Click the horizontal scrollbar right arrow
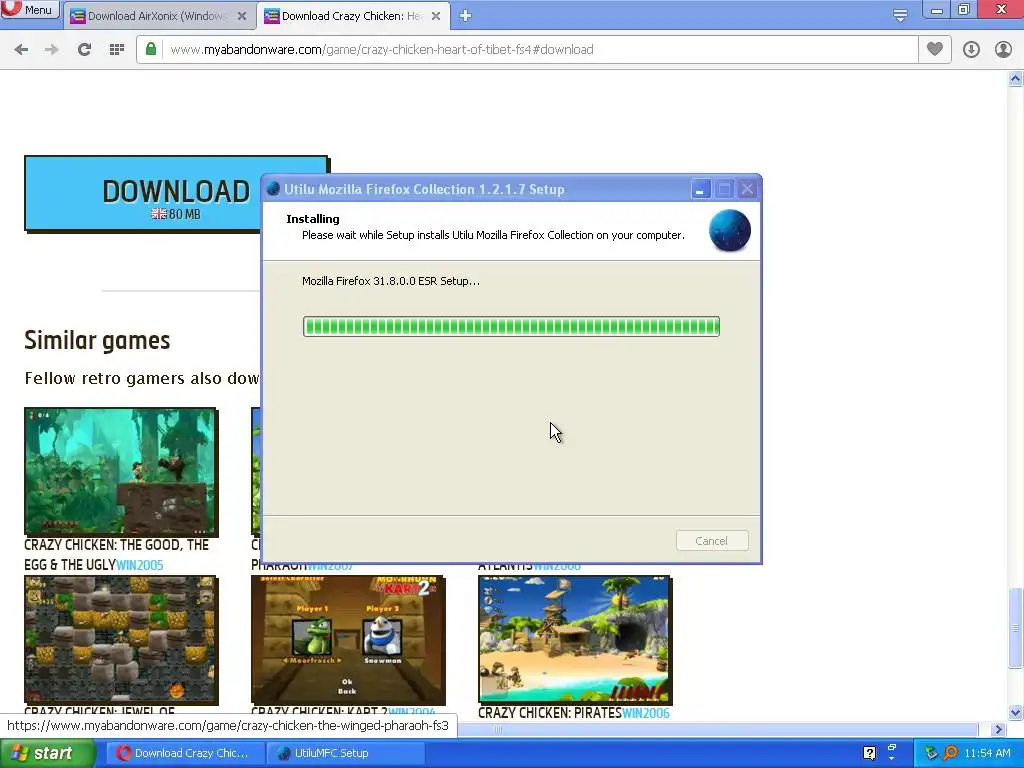 click(998, 729)
